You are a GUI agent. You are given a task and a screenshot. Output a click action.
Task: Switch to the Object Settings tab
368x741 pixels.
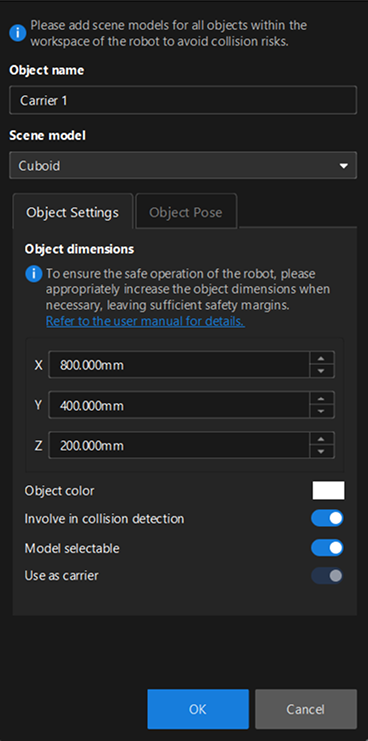click(72, 212)
